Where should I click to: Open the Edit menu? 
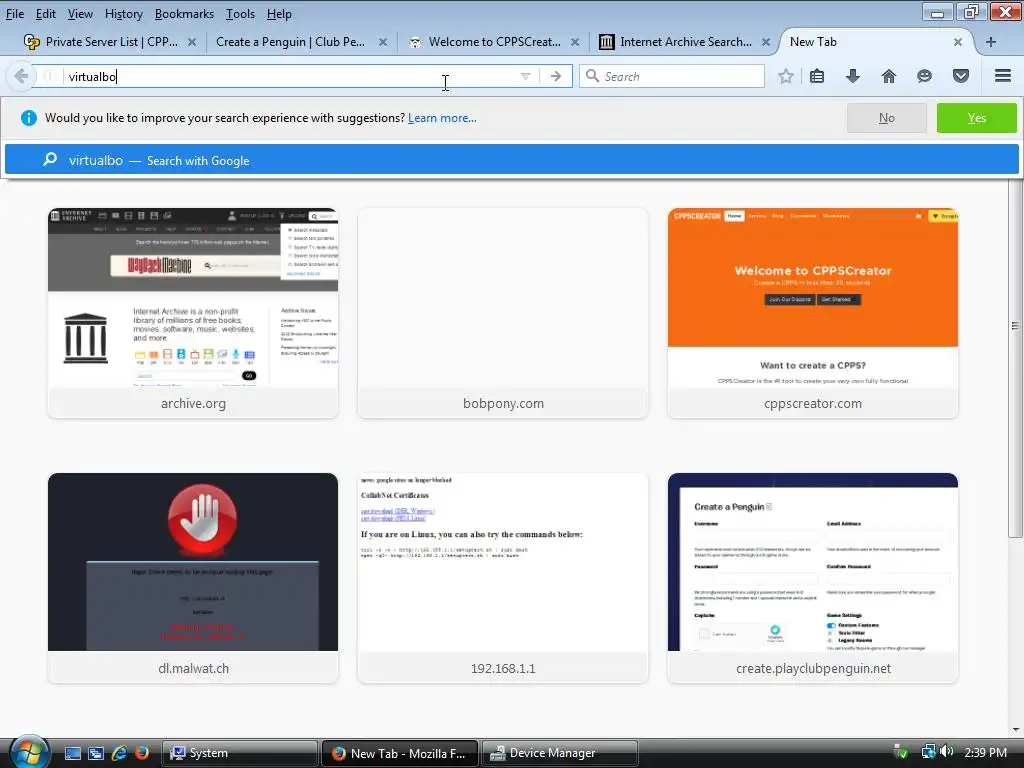point(45,14)
